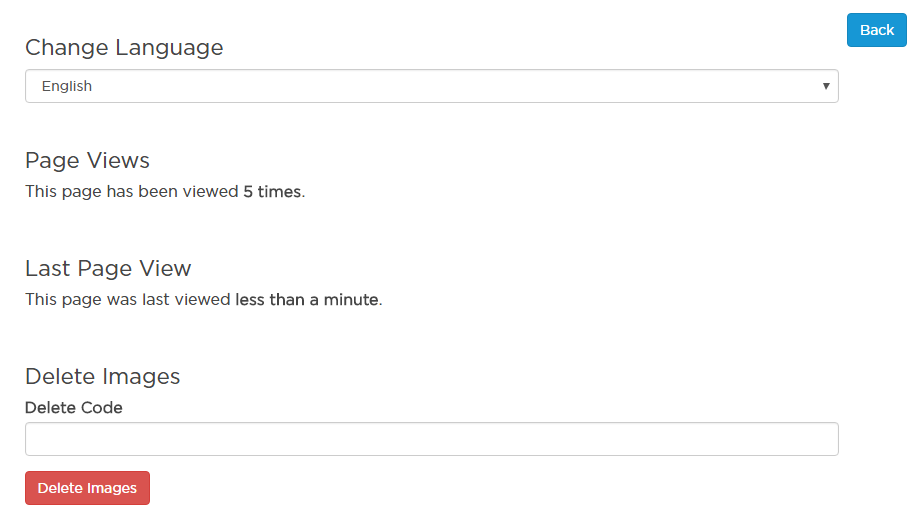Focus the Delete Code input field
Screen dimensions: 919x516
[431, 439]
